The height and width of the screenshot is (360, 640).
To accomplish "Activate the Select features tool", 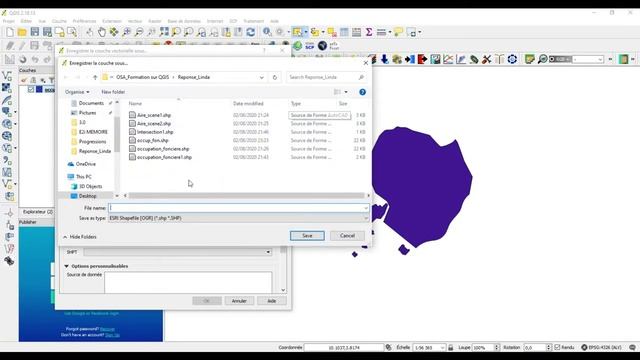I will tap(297, 32).
